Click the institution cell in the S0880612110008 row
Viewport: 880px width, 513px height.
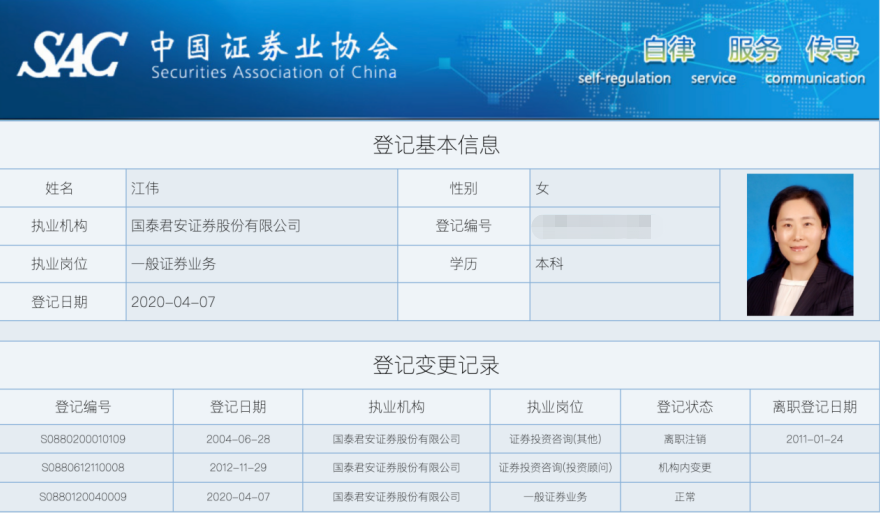click(x=396, y=468)
